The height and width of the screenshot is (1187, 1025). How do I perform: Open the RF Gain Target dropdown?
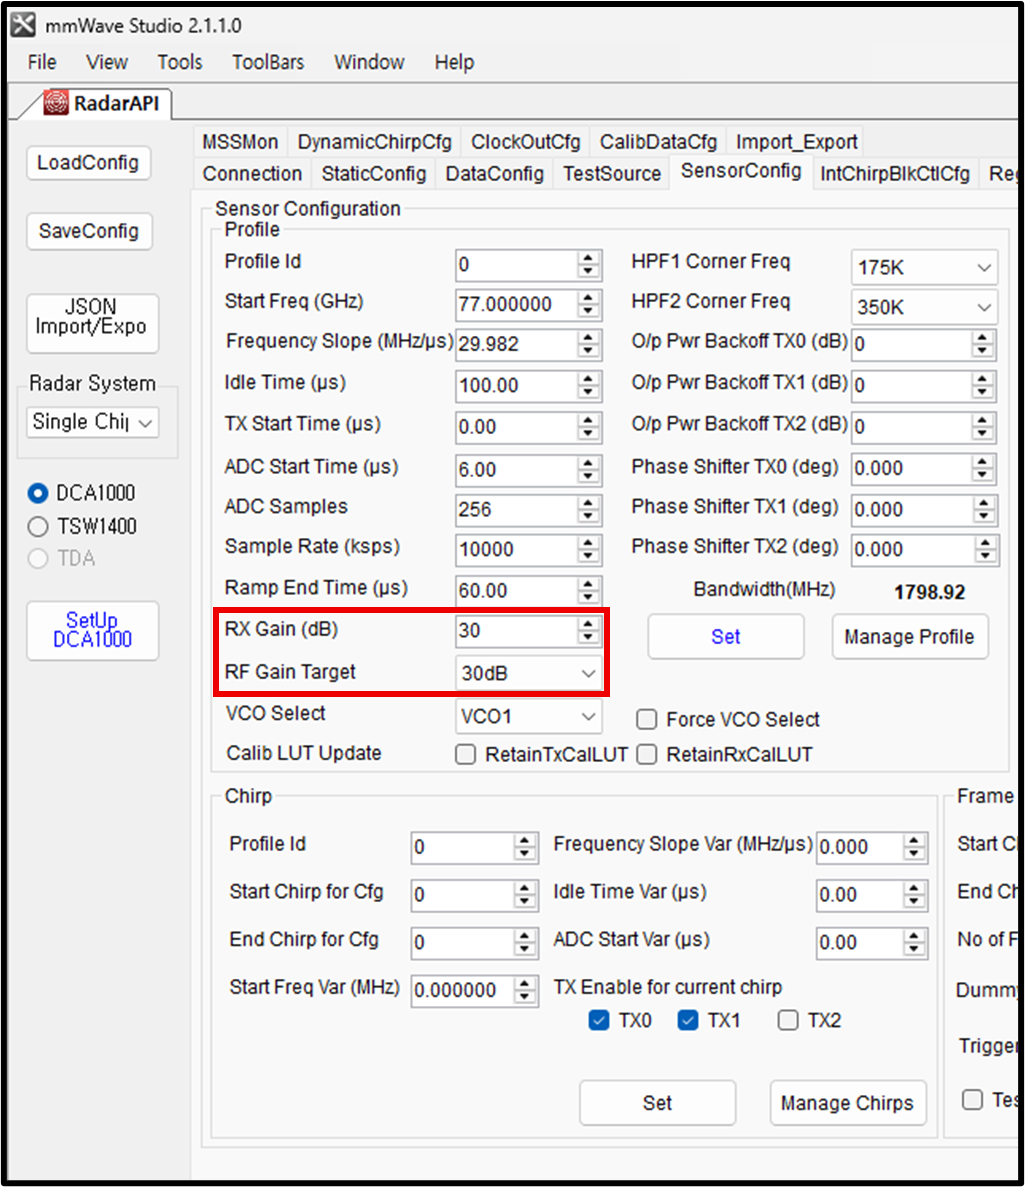coord(528,673)
